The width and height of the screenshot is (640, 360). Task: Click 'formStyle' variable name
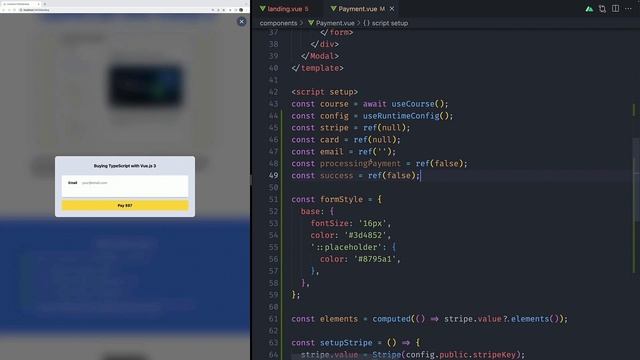click(x=341, y=200)
